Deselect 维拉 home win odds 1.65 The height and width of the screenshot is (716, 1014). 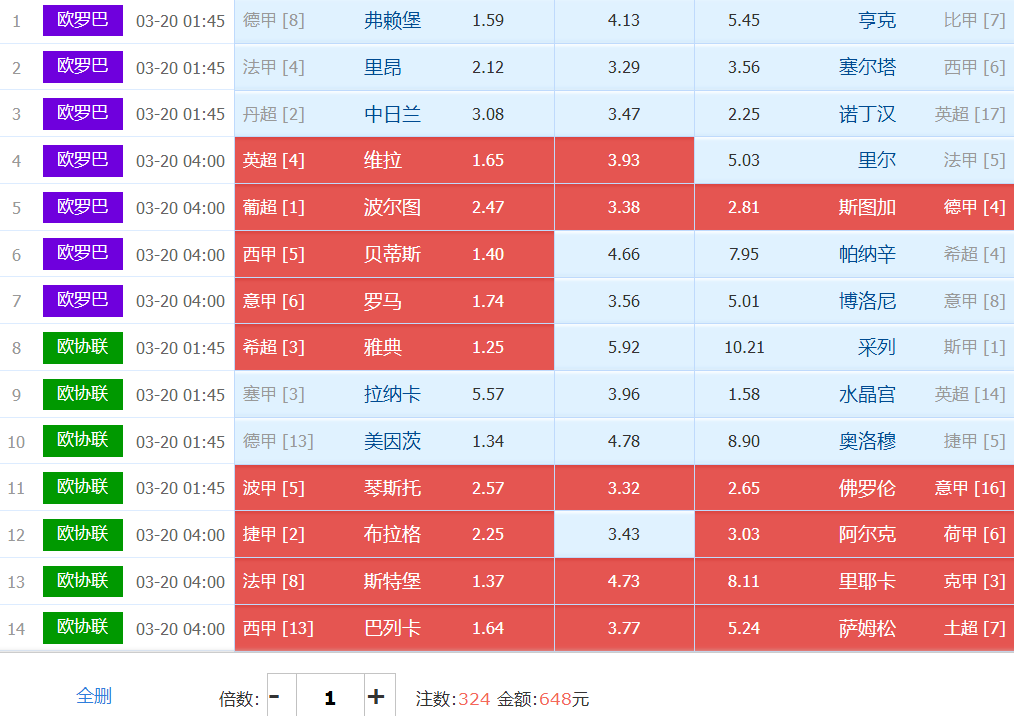[x=394, y=161]
